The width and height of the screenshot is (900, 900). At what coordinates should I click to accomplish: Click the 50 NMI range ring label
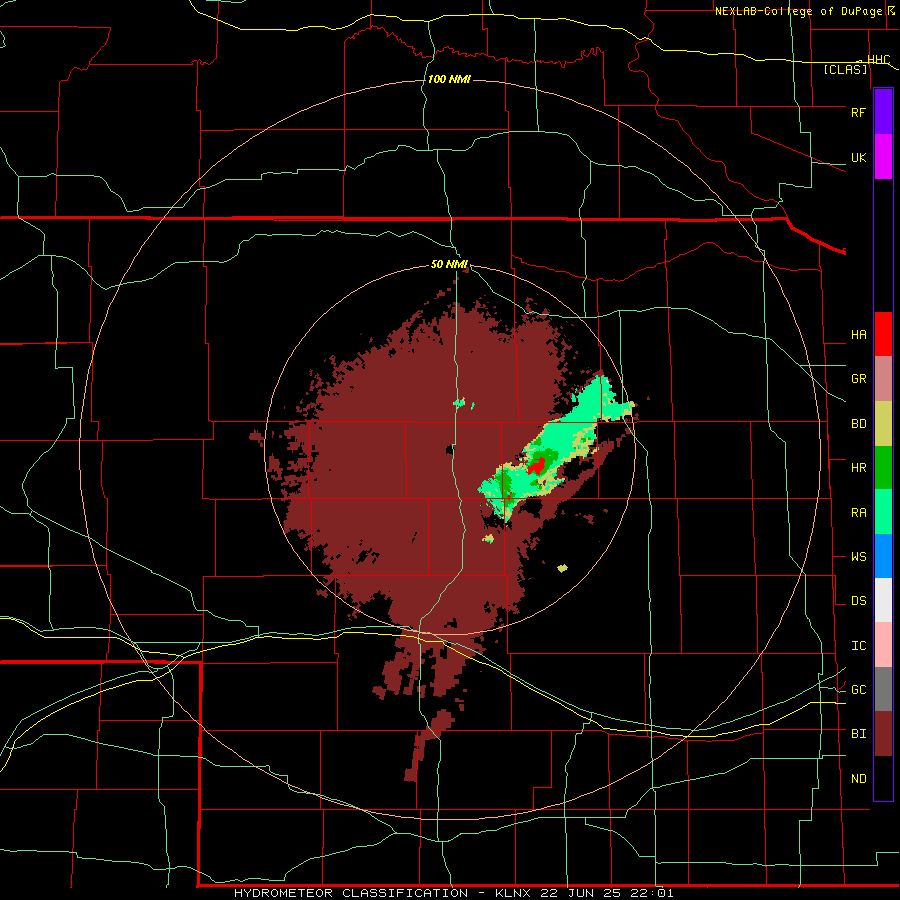point(449,265)
